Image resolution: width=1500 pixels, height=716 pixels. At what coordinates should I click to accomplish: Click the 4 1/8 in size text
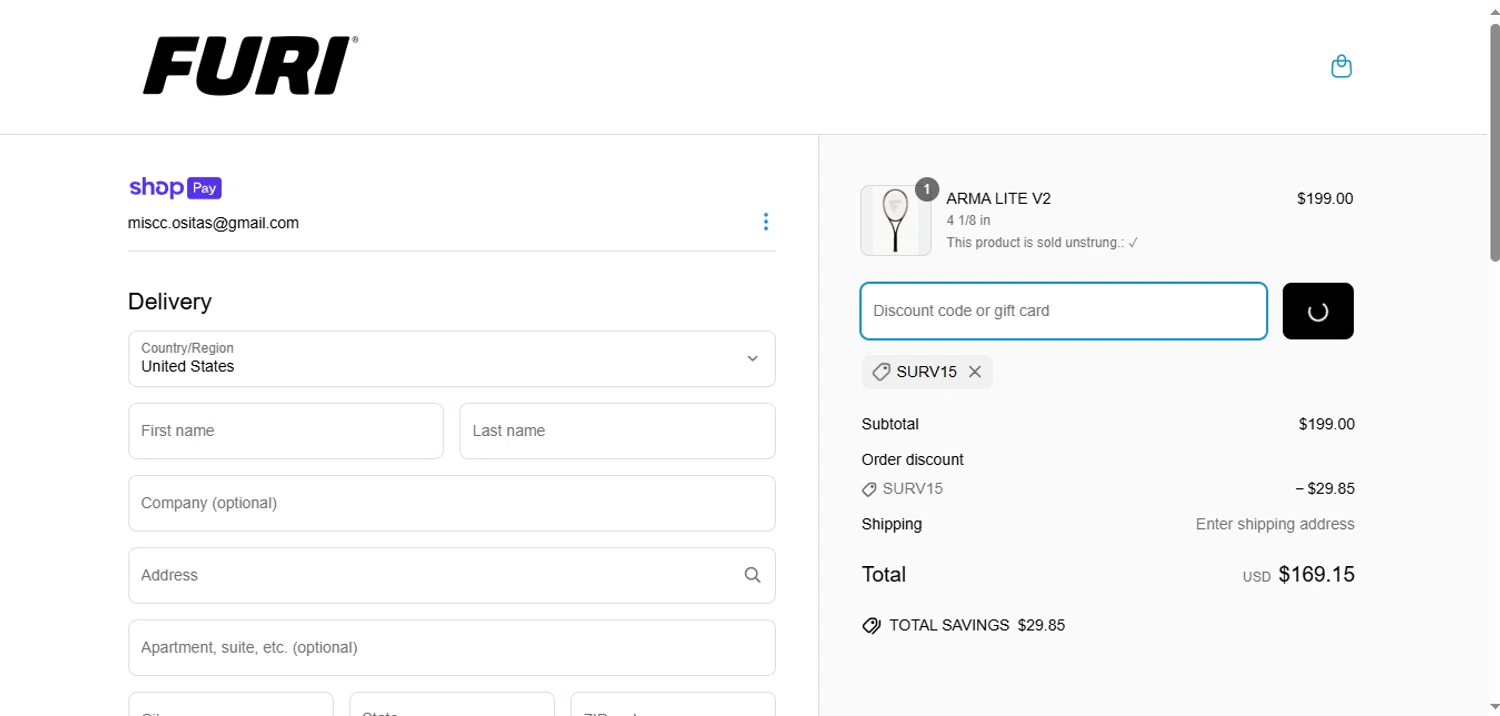pyautogui.click(x=968, y=221)
